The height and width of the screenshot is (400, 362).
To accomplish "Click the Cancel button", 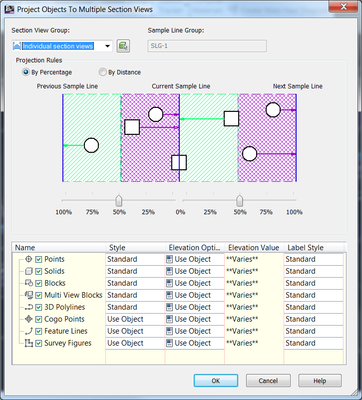I will tap(268, 381).
